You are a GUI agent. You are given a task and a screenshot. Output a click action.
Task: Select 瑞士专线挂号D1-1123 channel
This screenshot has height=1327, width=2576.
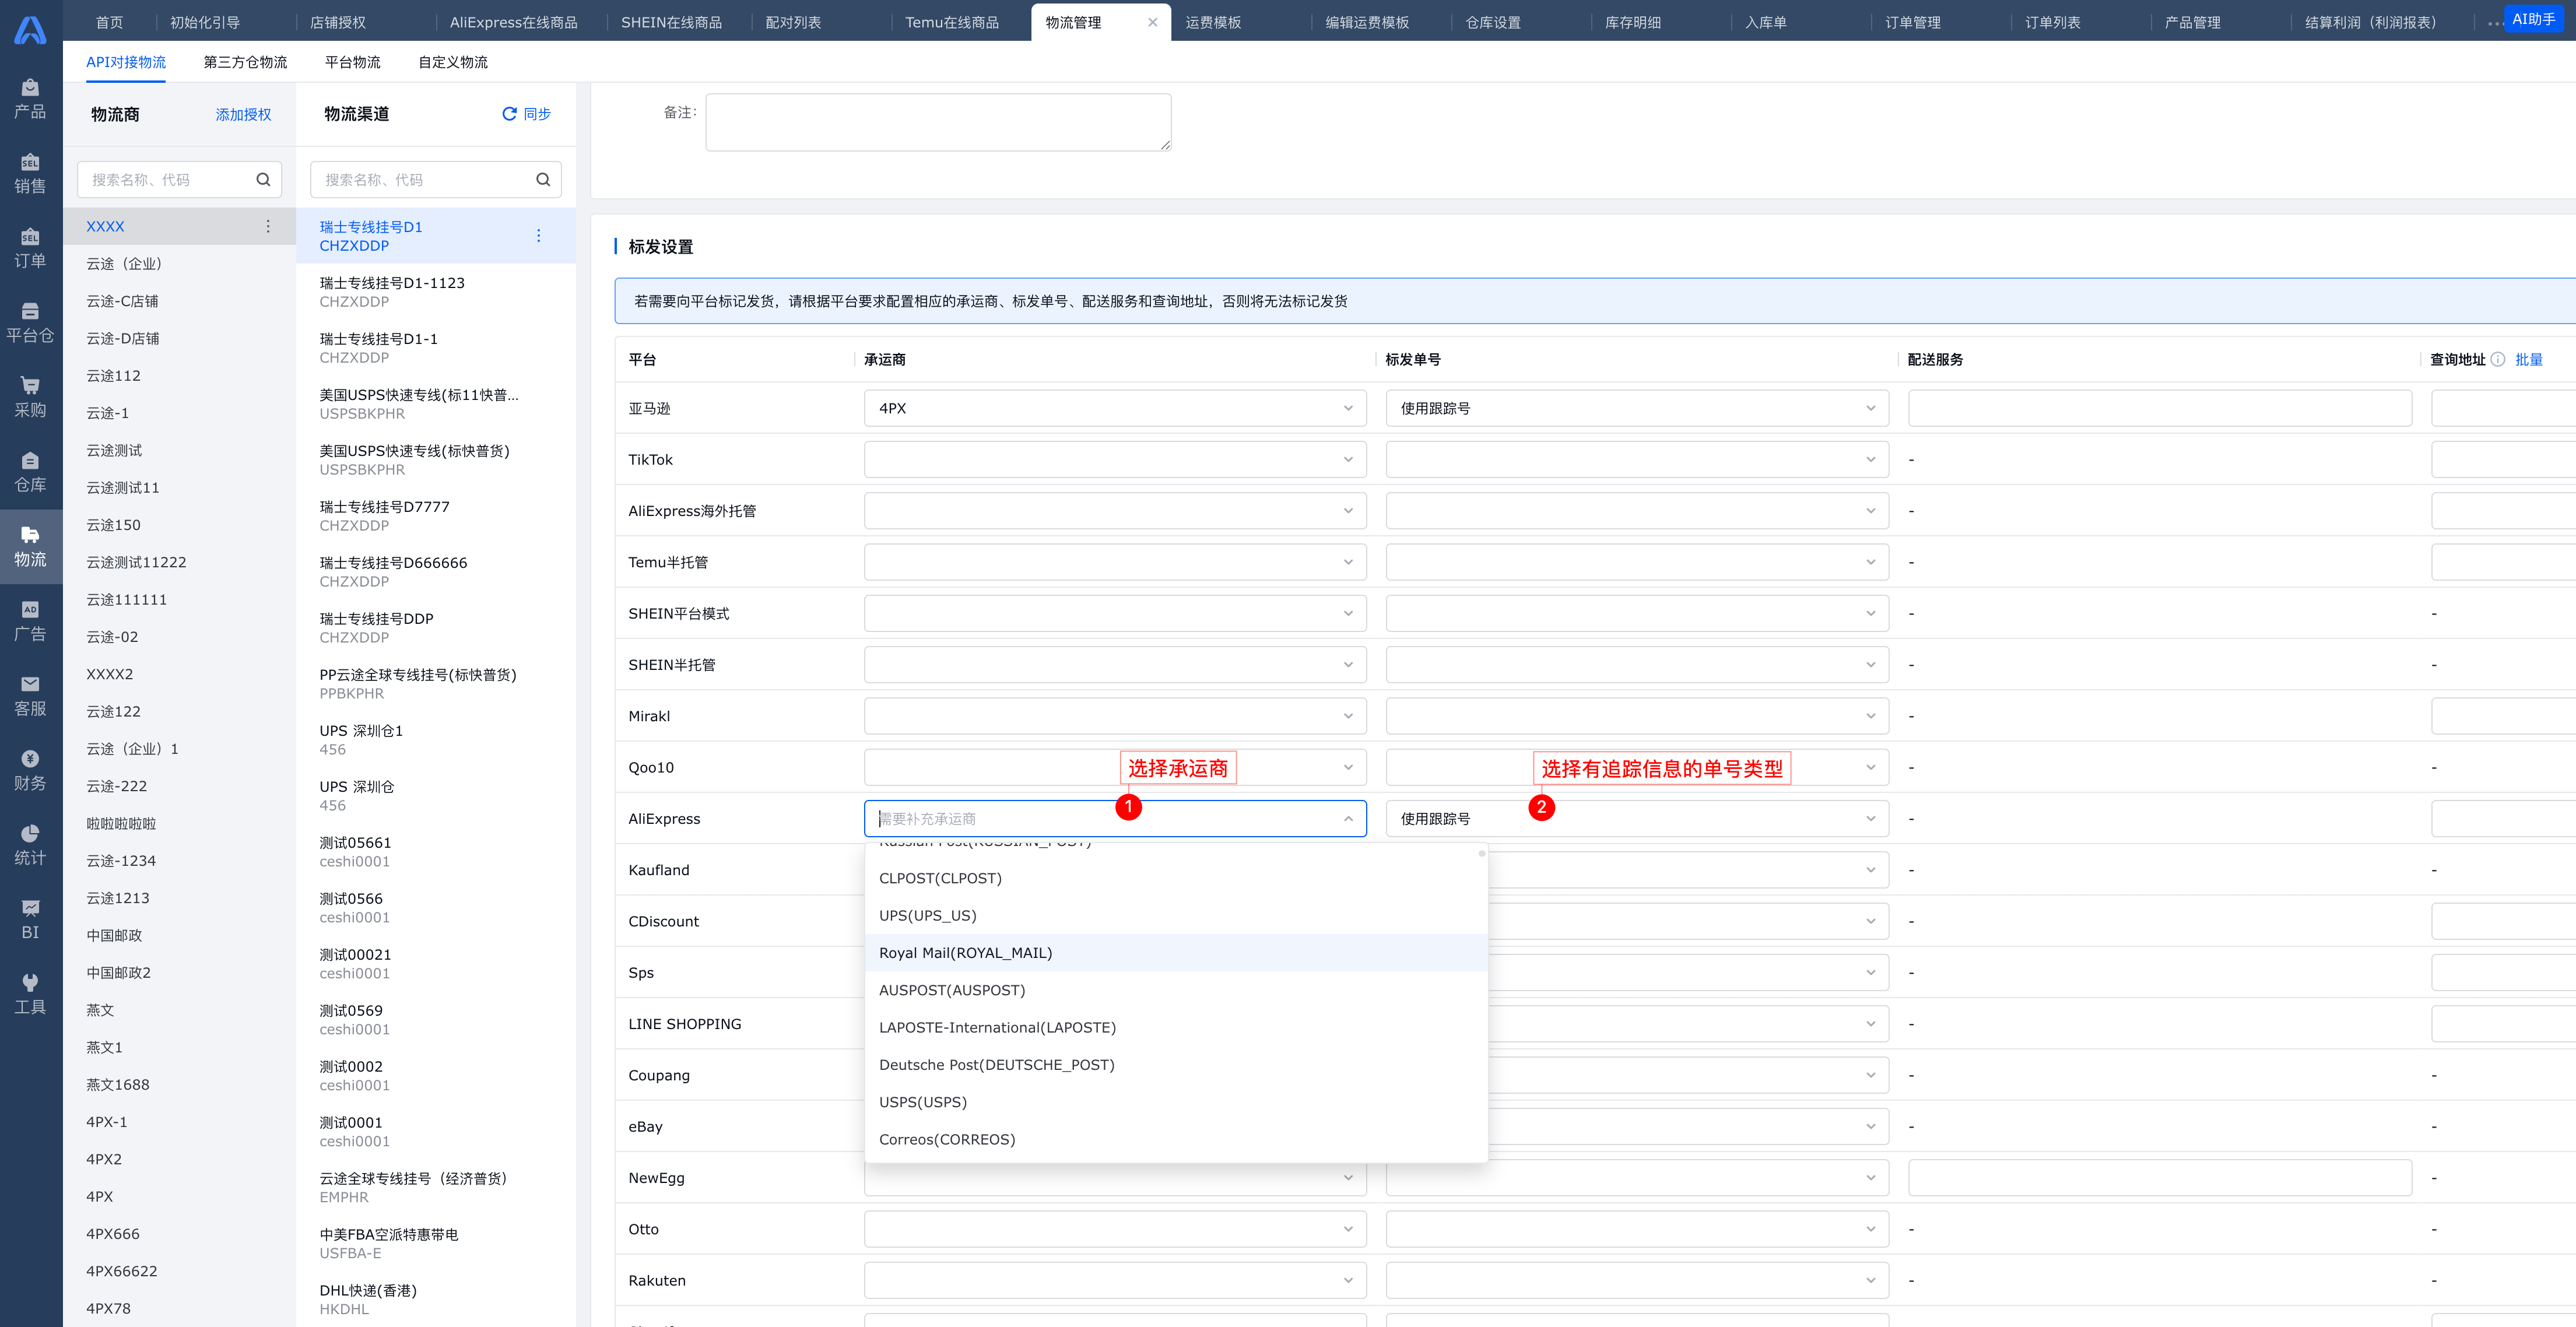click(436, 292)
